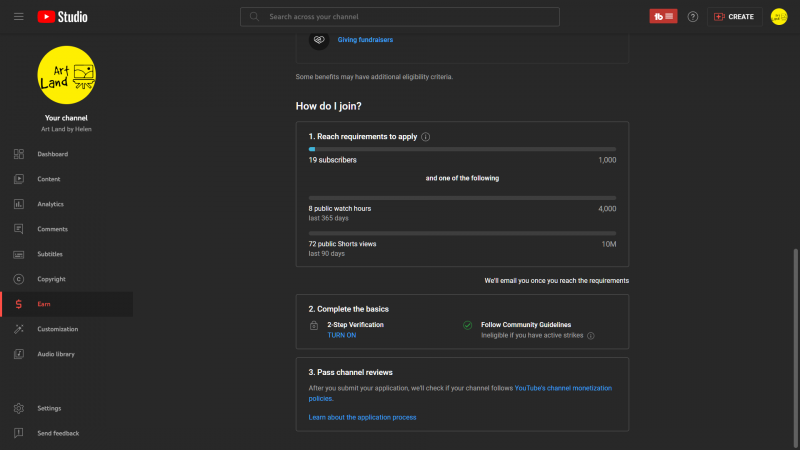Open the hamburger navigation menu

point(18,17)
